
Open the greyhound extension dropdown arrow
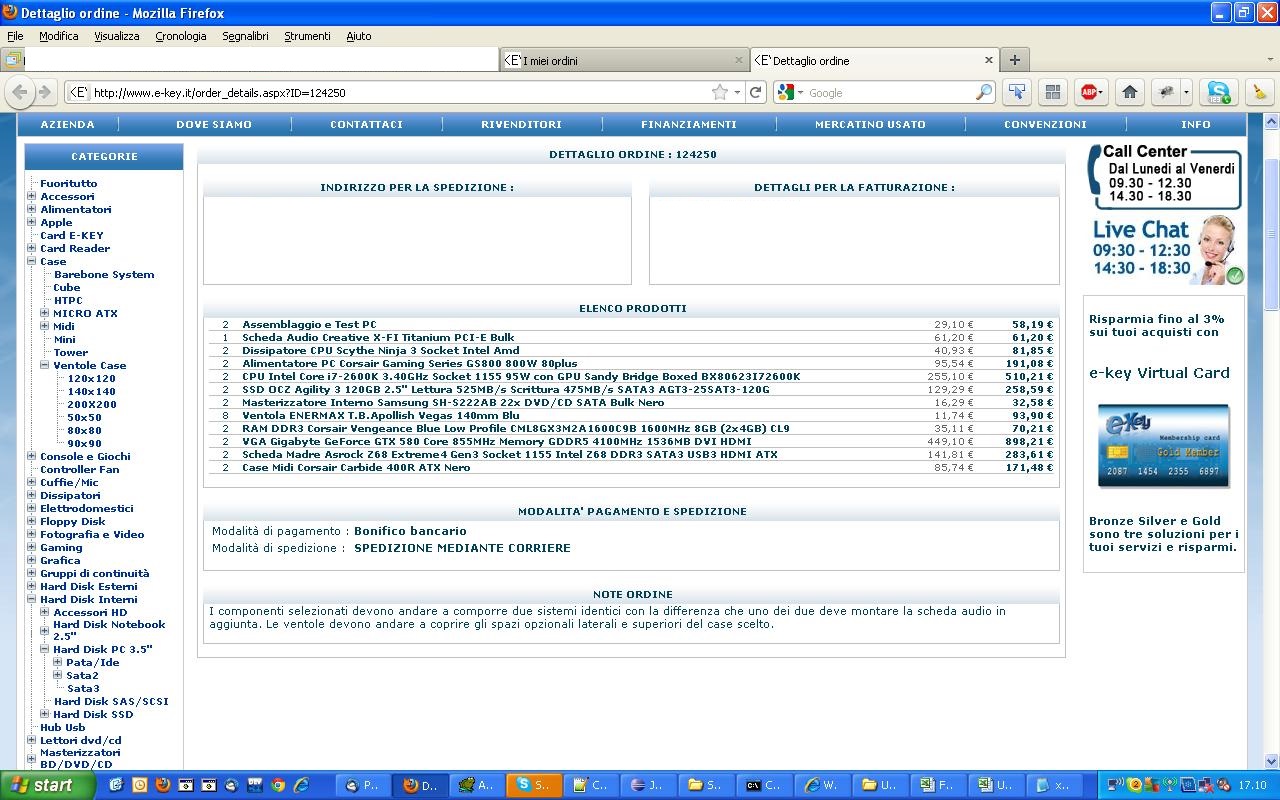tap(1186, 92)
